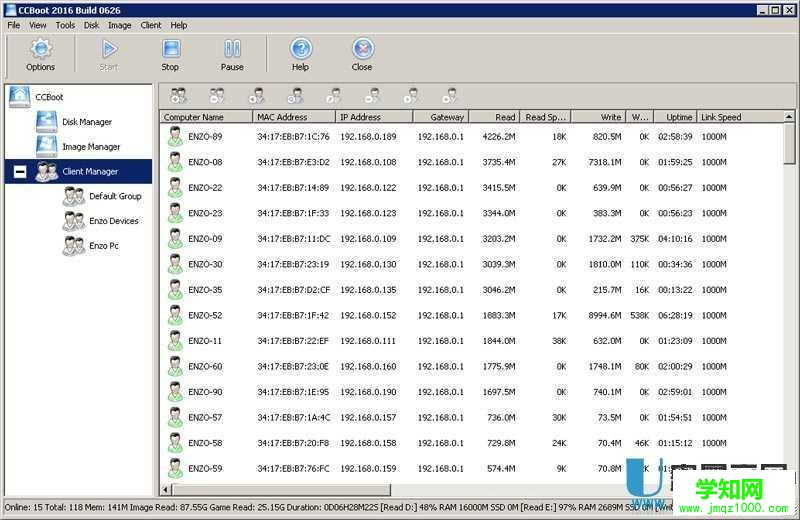Click the ENZO-23 client user icon
The width and height of the screenshot is (800, 520).
(175, 213)
